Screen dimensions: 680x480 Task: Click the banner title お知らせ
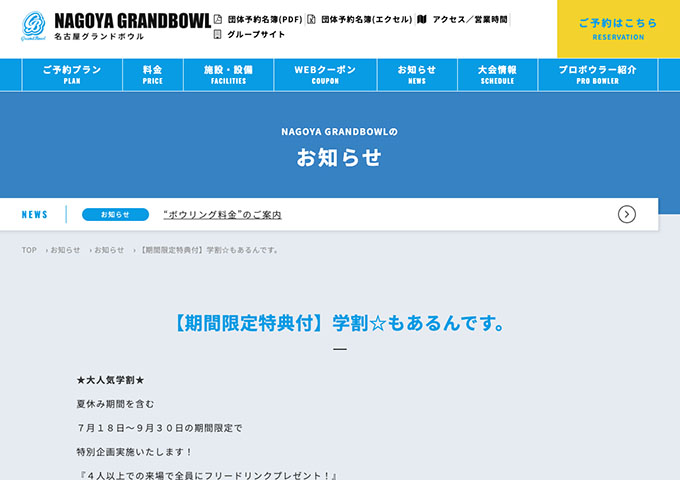tap(339, 157)
